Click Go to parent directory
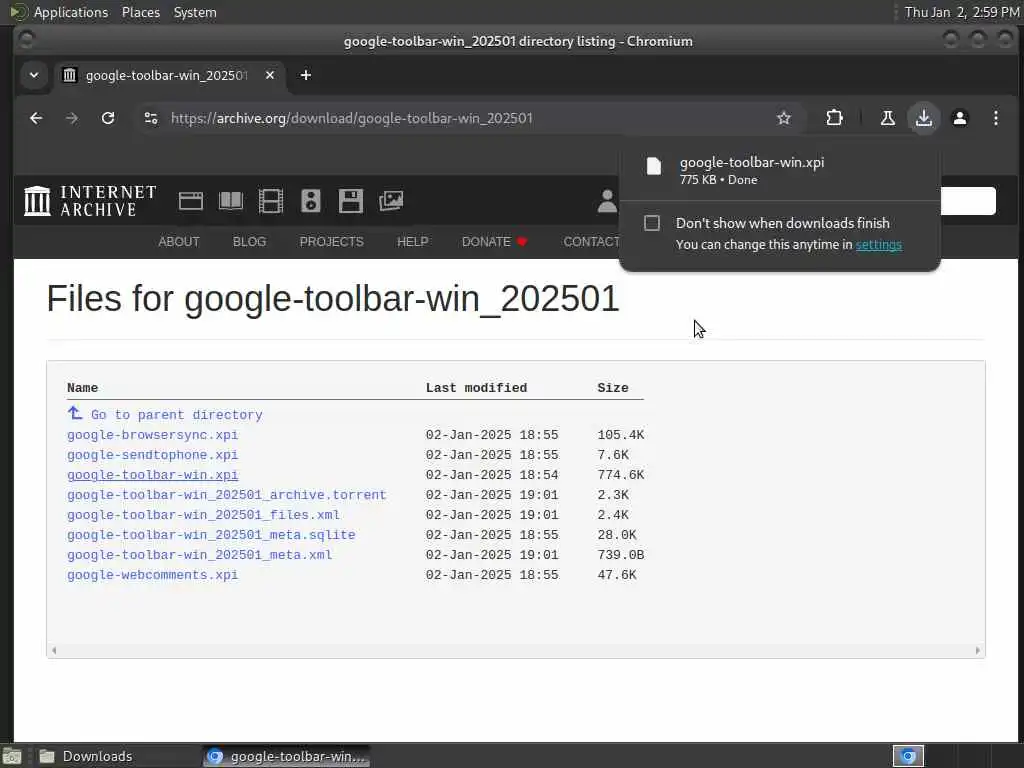This screenshot has width=1024, height=768. (x=176, y=415)
